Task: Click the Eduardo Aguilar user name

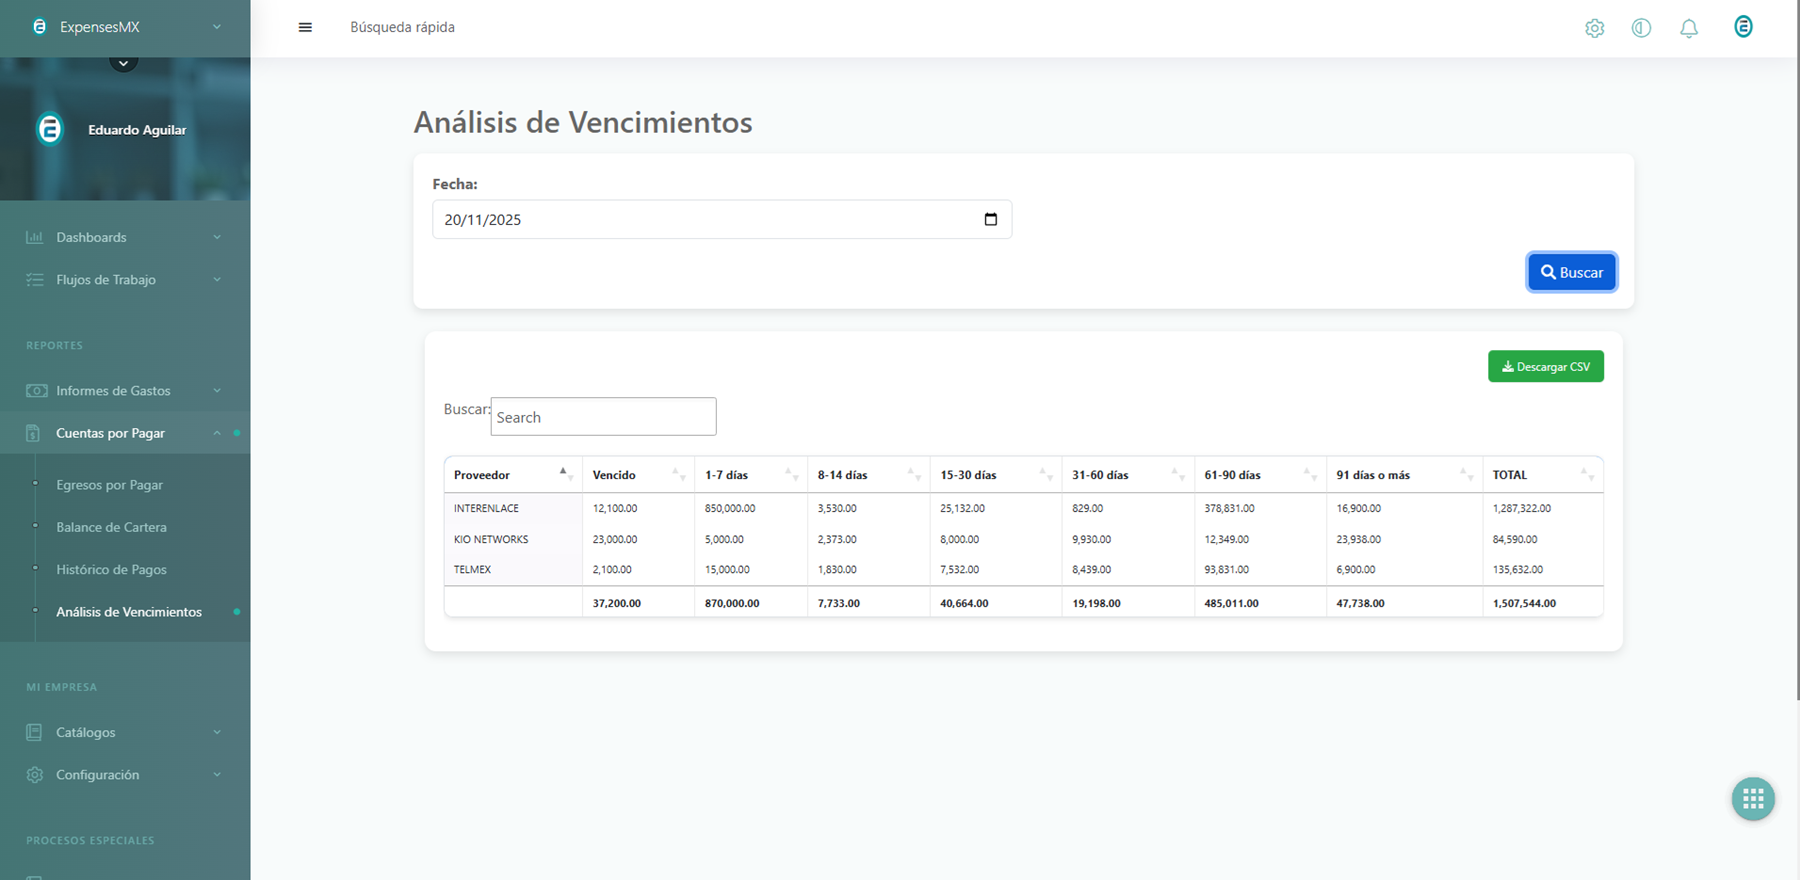Action: click(x=137, y=130)
